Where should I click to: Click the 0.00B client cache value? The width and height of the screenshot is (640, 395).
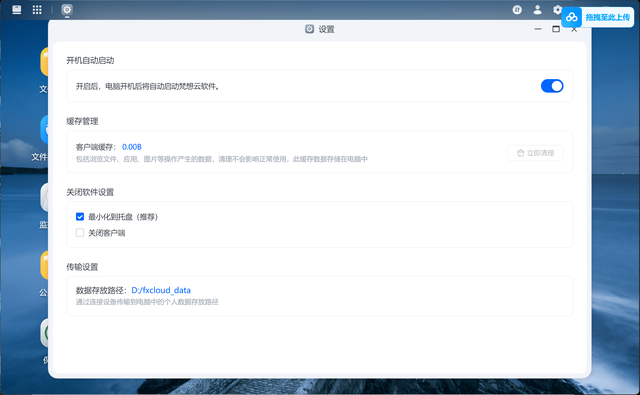click(x=132, y=147)
